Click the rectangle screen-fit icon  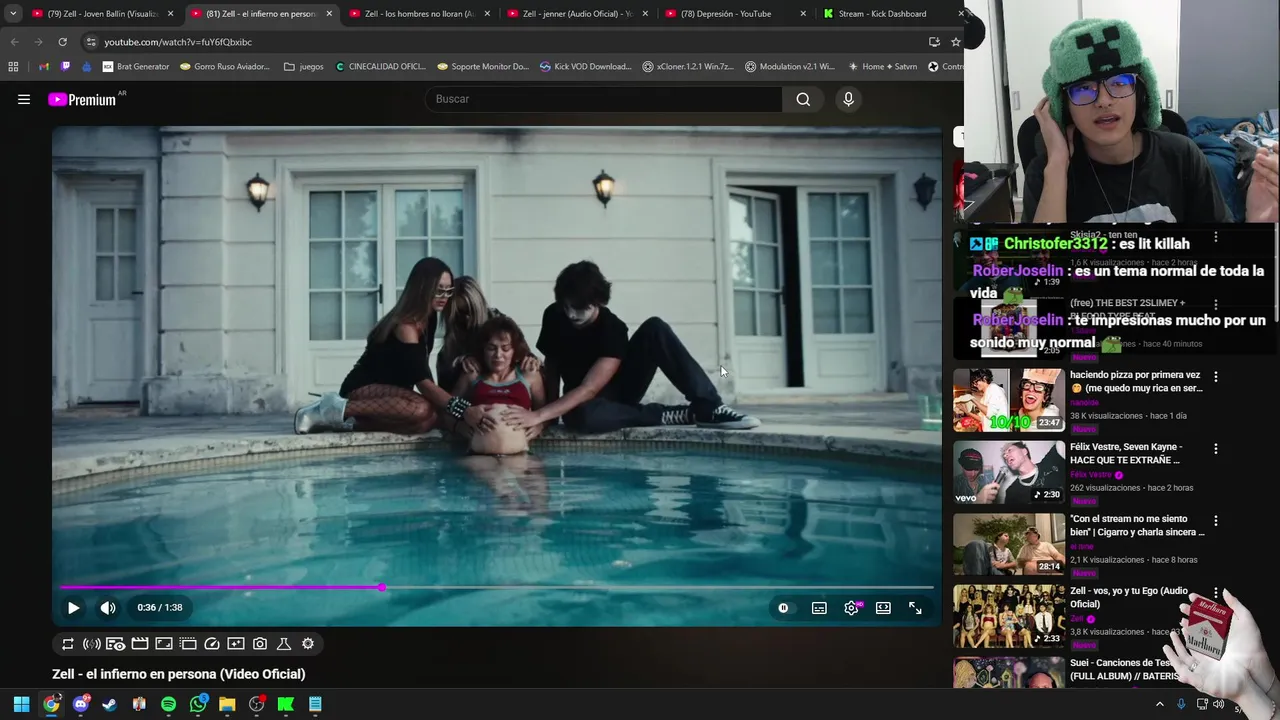[x=164, y=644]
